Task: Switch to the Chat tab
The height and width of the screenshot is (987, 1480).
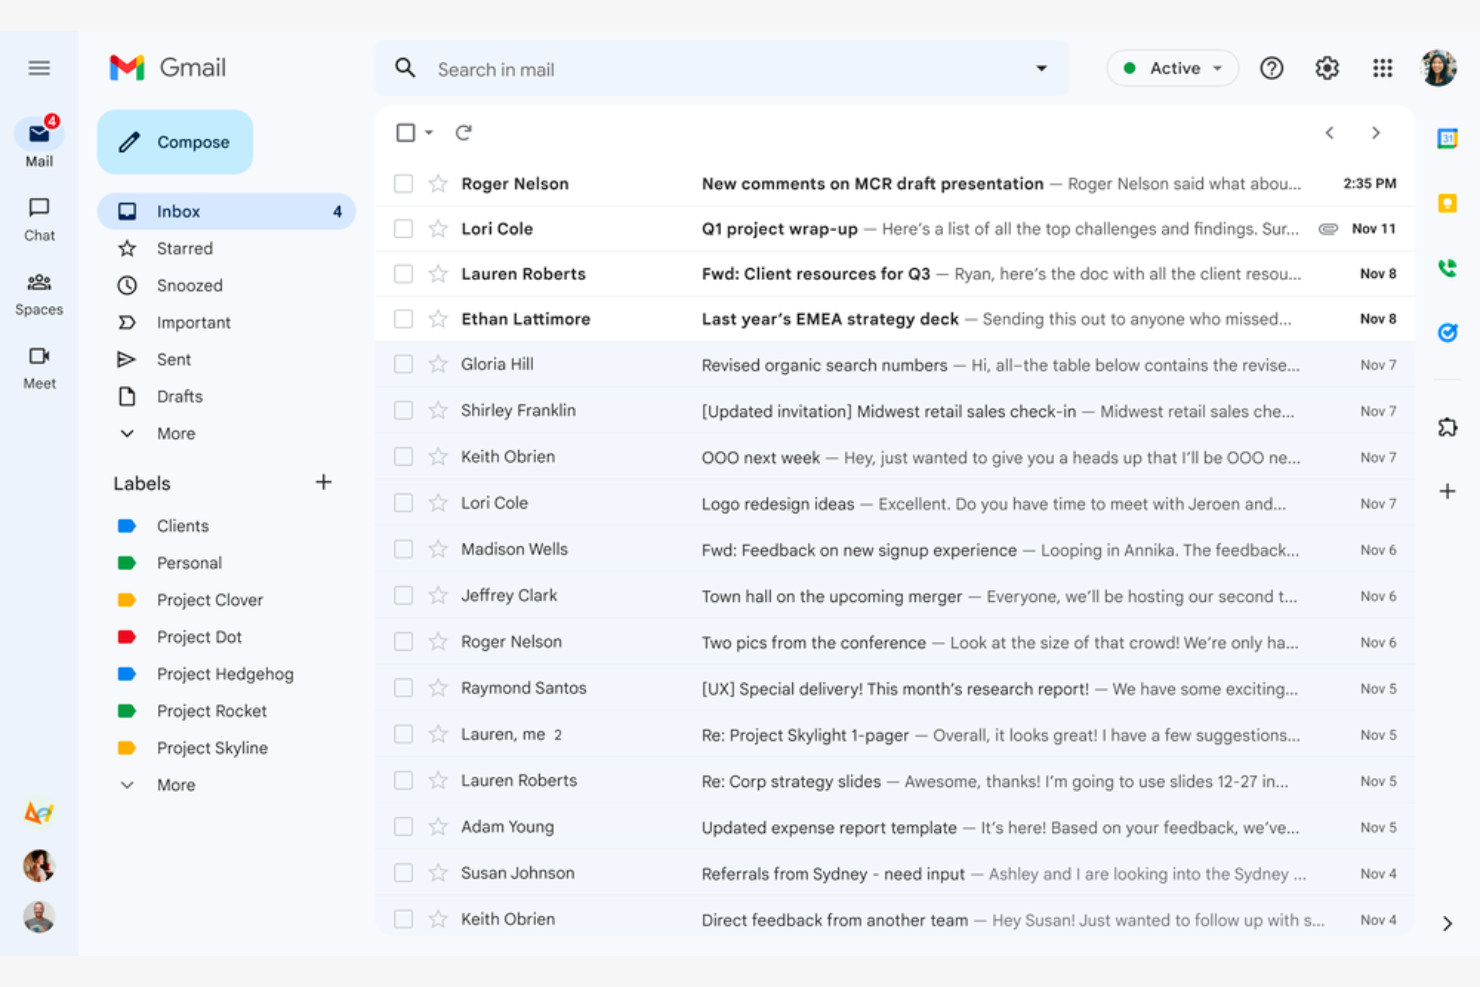Action: [39, 218]
